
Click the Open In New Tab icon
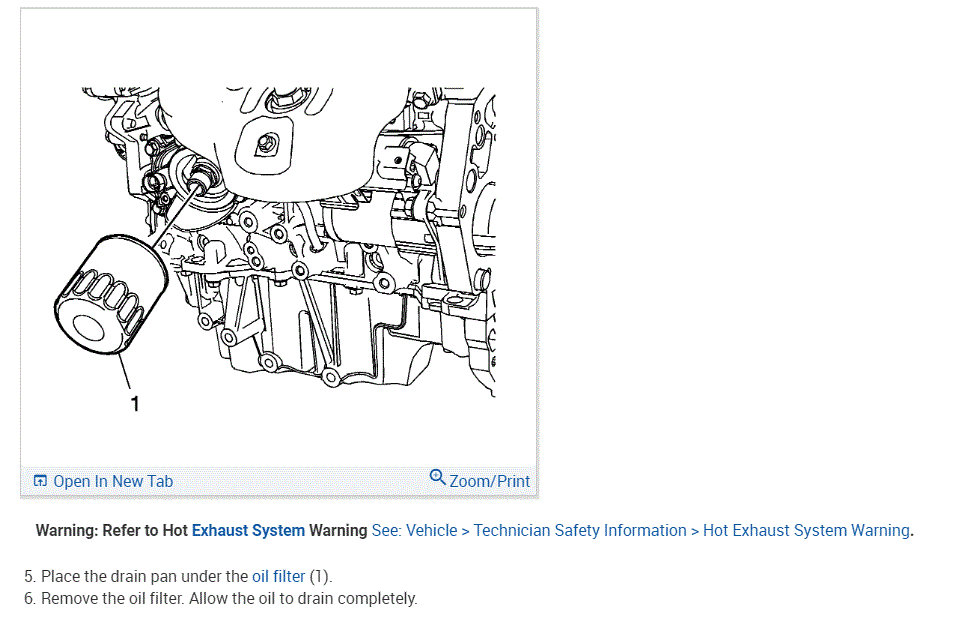(x=40, y=481)
